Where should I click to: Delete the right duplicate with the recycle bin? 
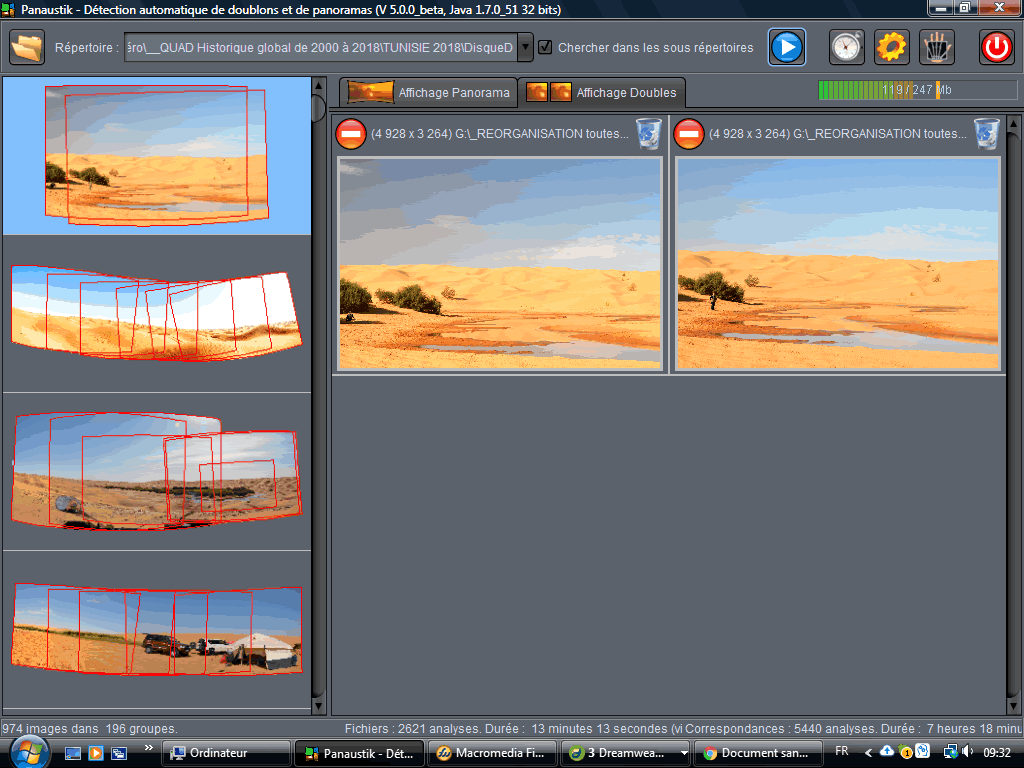pos(987,134)
